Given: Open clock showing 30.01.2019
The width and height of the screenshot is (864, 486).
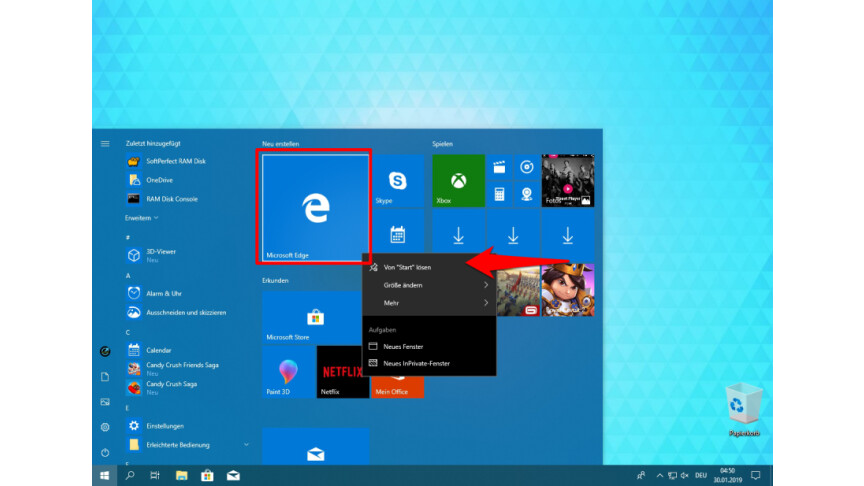Looking at the screenshot, I should pos(727,476).
